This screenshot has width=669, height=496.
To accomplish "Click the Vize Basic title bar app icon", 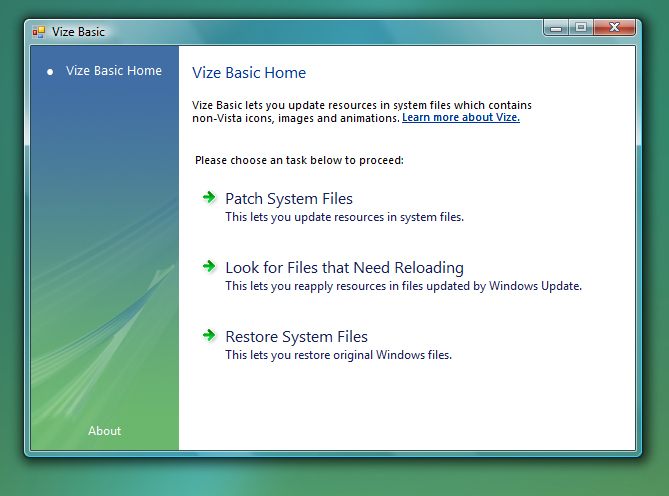I will point(39,32).
